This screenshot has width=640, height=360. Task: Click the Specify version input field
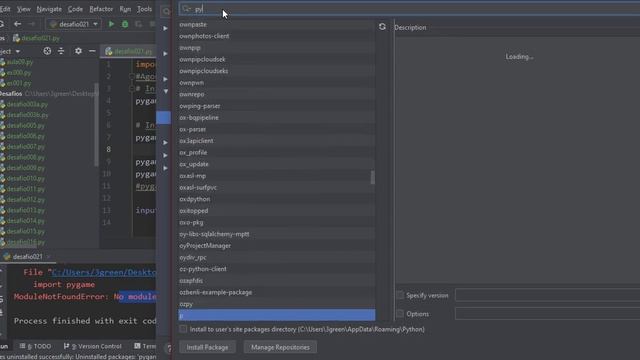(547, 295)
